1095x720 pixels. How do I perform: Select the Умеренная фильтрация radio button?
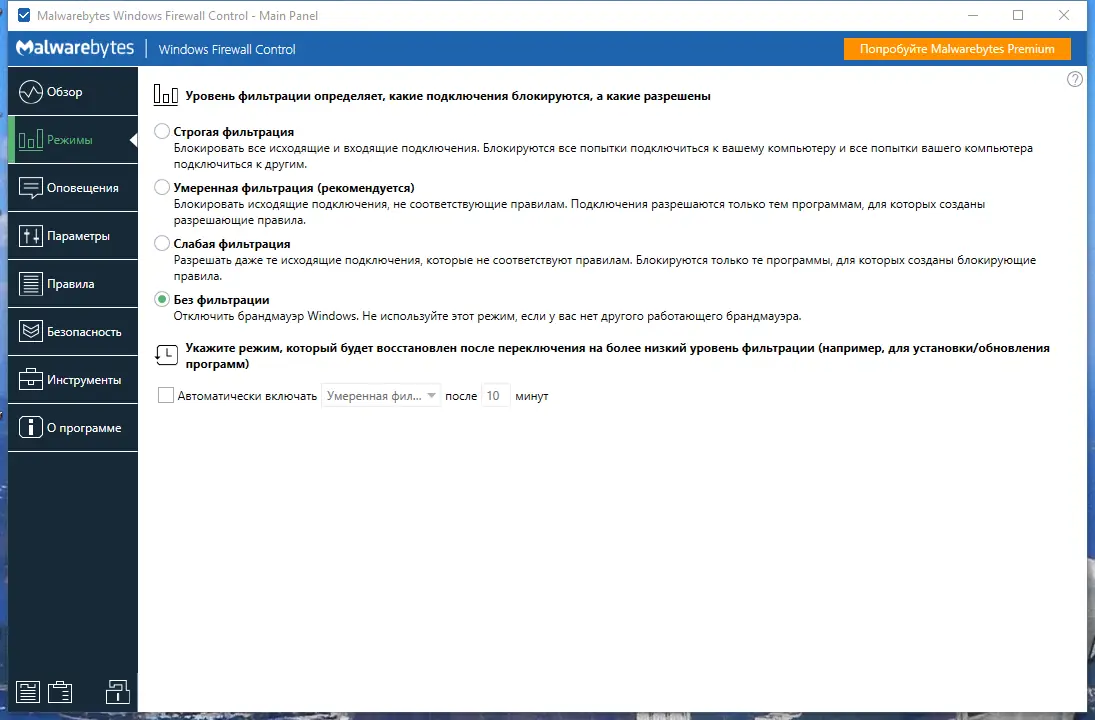pos(160,187)
